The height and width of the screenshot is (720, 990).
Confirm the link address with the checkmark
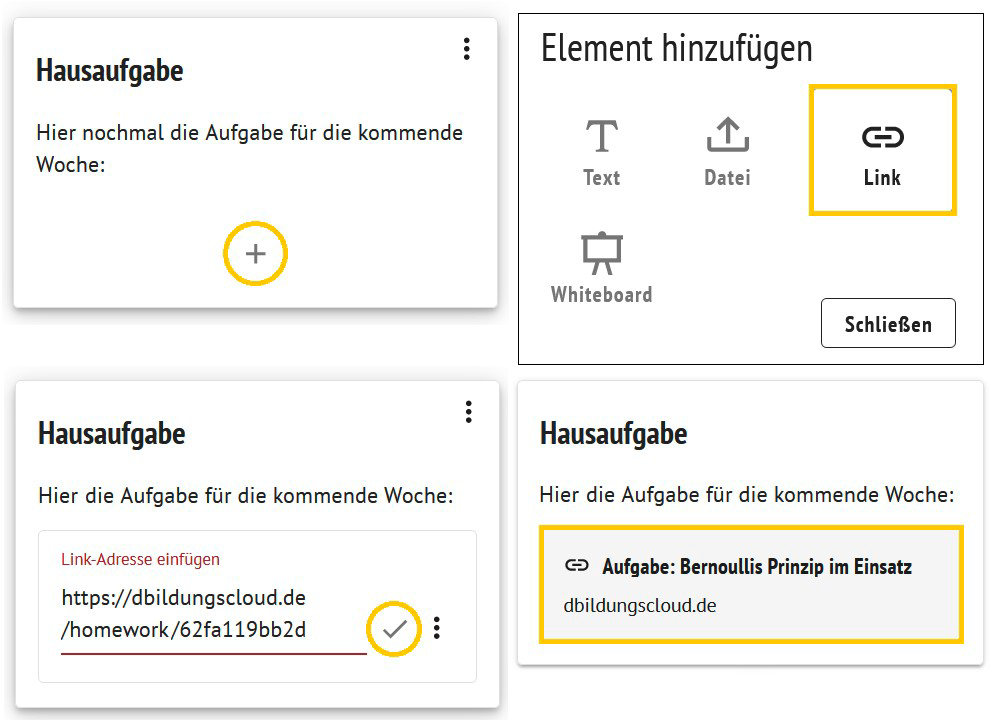395,628
